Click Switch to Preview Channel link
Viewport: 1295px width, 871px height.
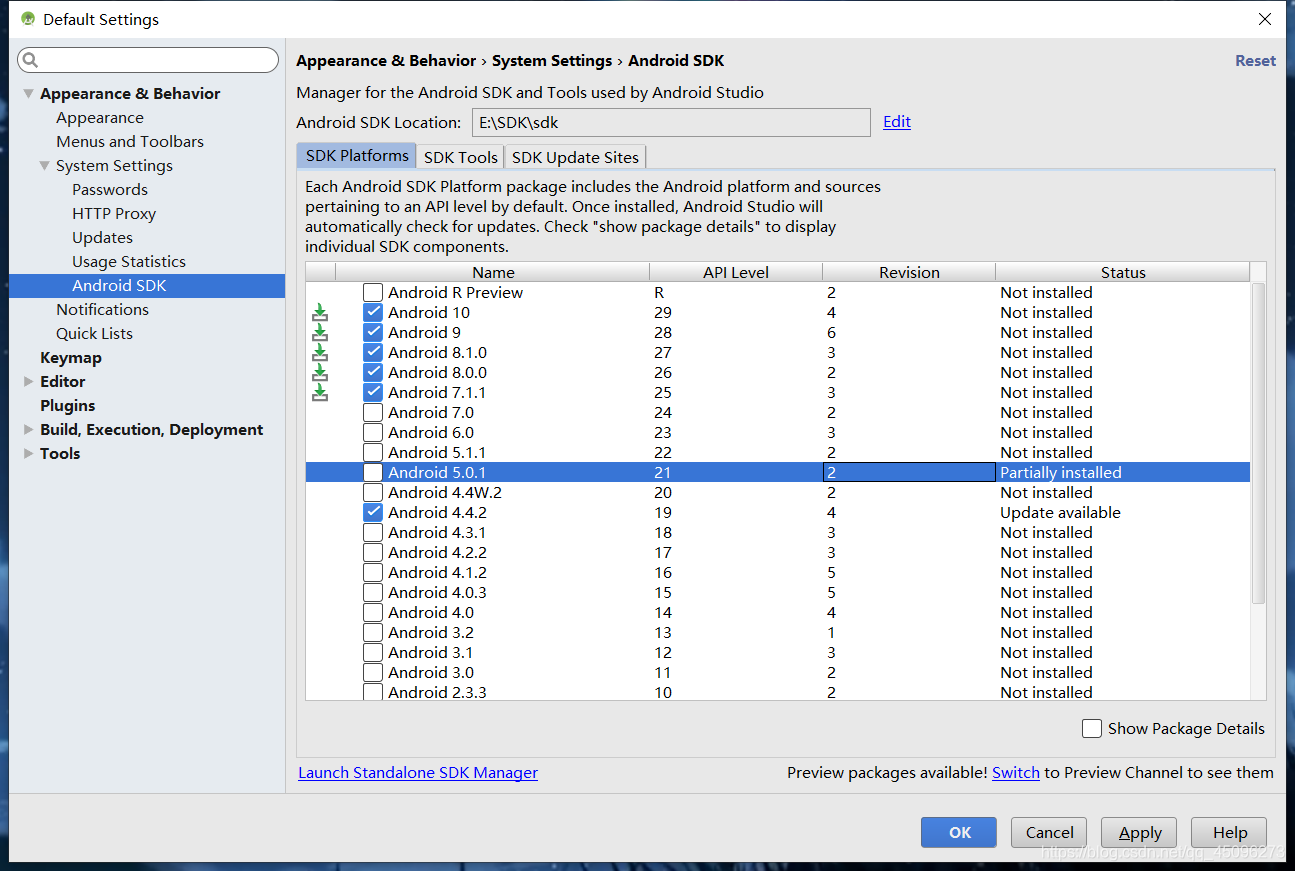[1016, 772]
